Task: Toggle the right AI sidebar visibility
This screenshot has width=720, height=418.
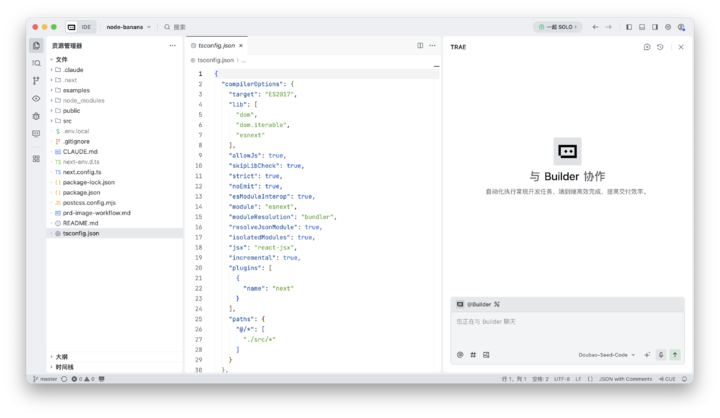Action: coord(655,27)
